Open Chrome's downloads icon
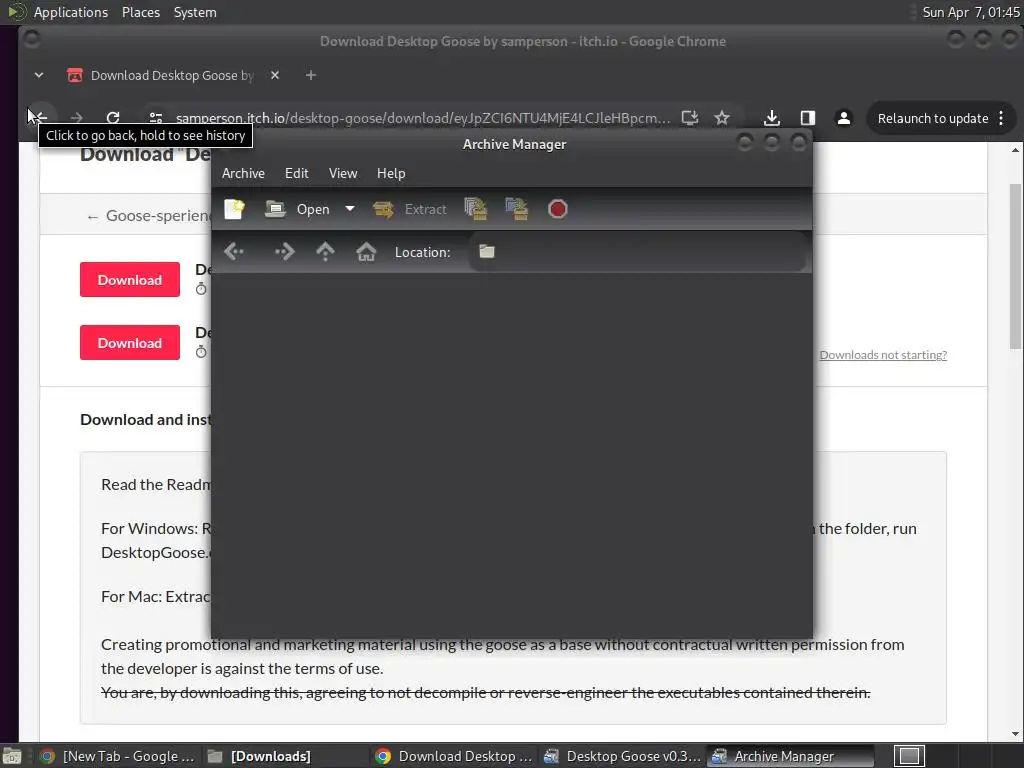 click(x=771, y=118)
